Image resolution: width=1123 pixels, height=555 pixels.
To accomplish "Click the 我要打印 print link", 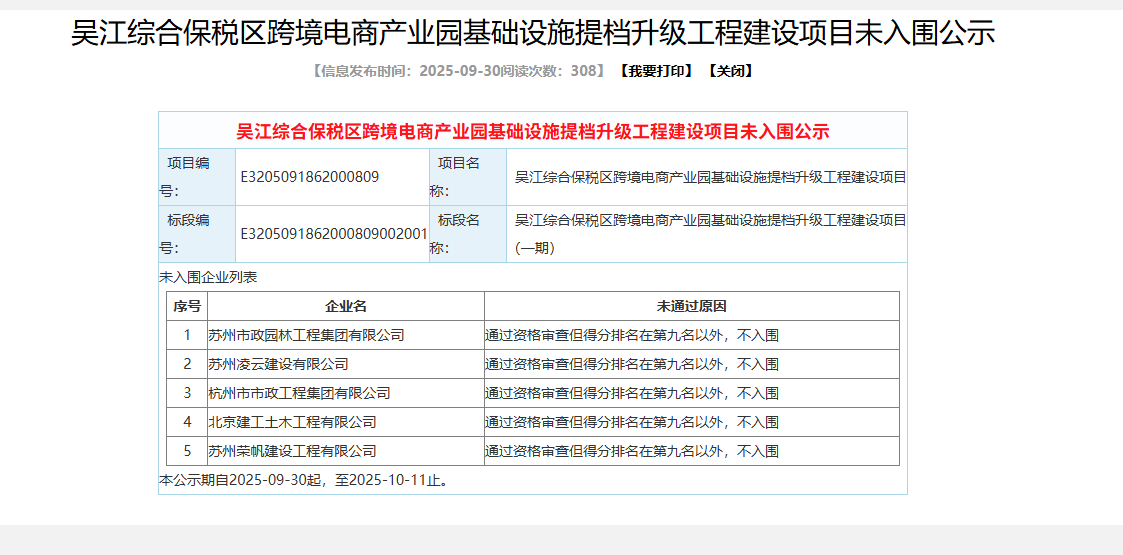I will (x=655, y=71).
